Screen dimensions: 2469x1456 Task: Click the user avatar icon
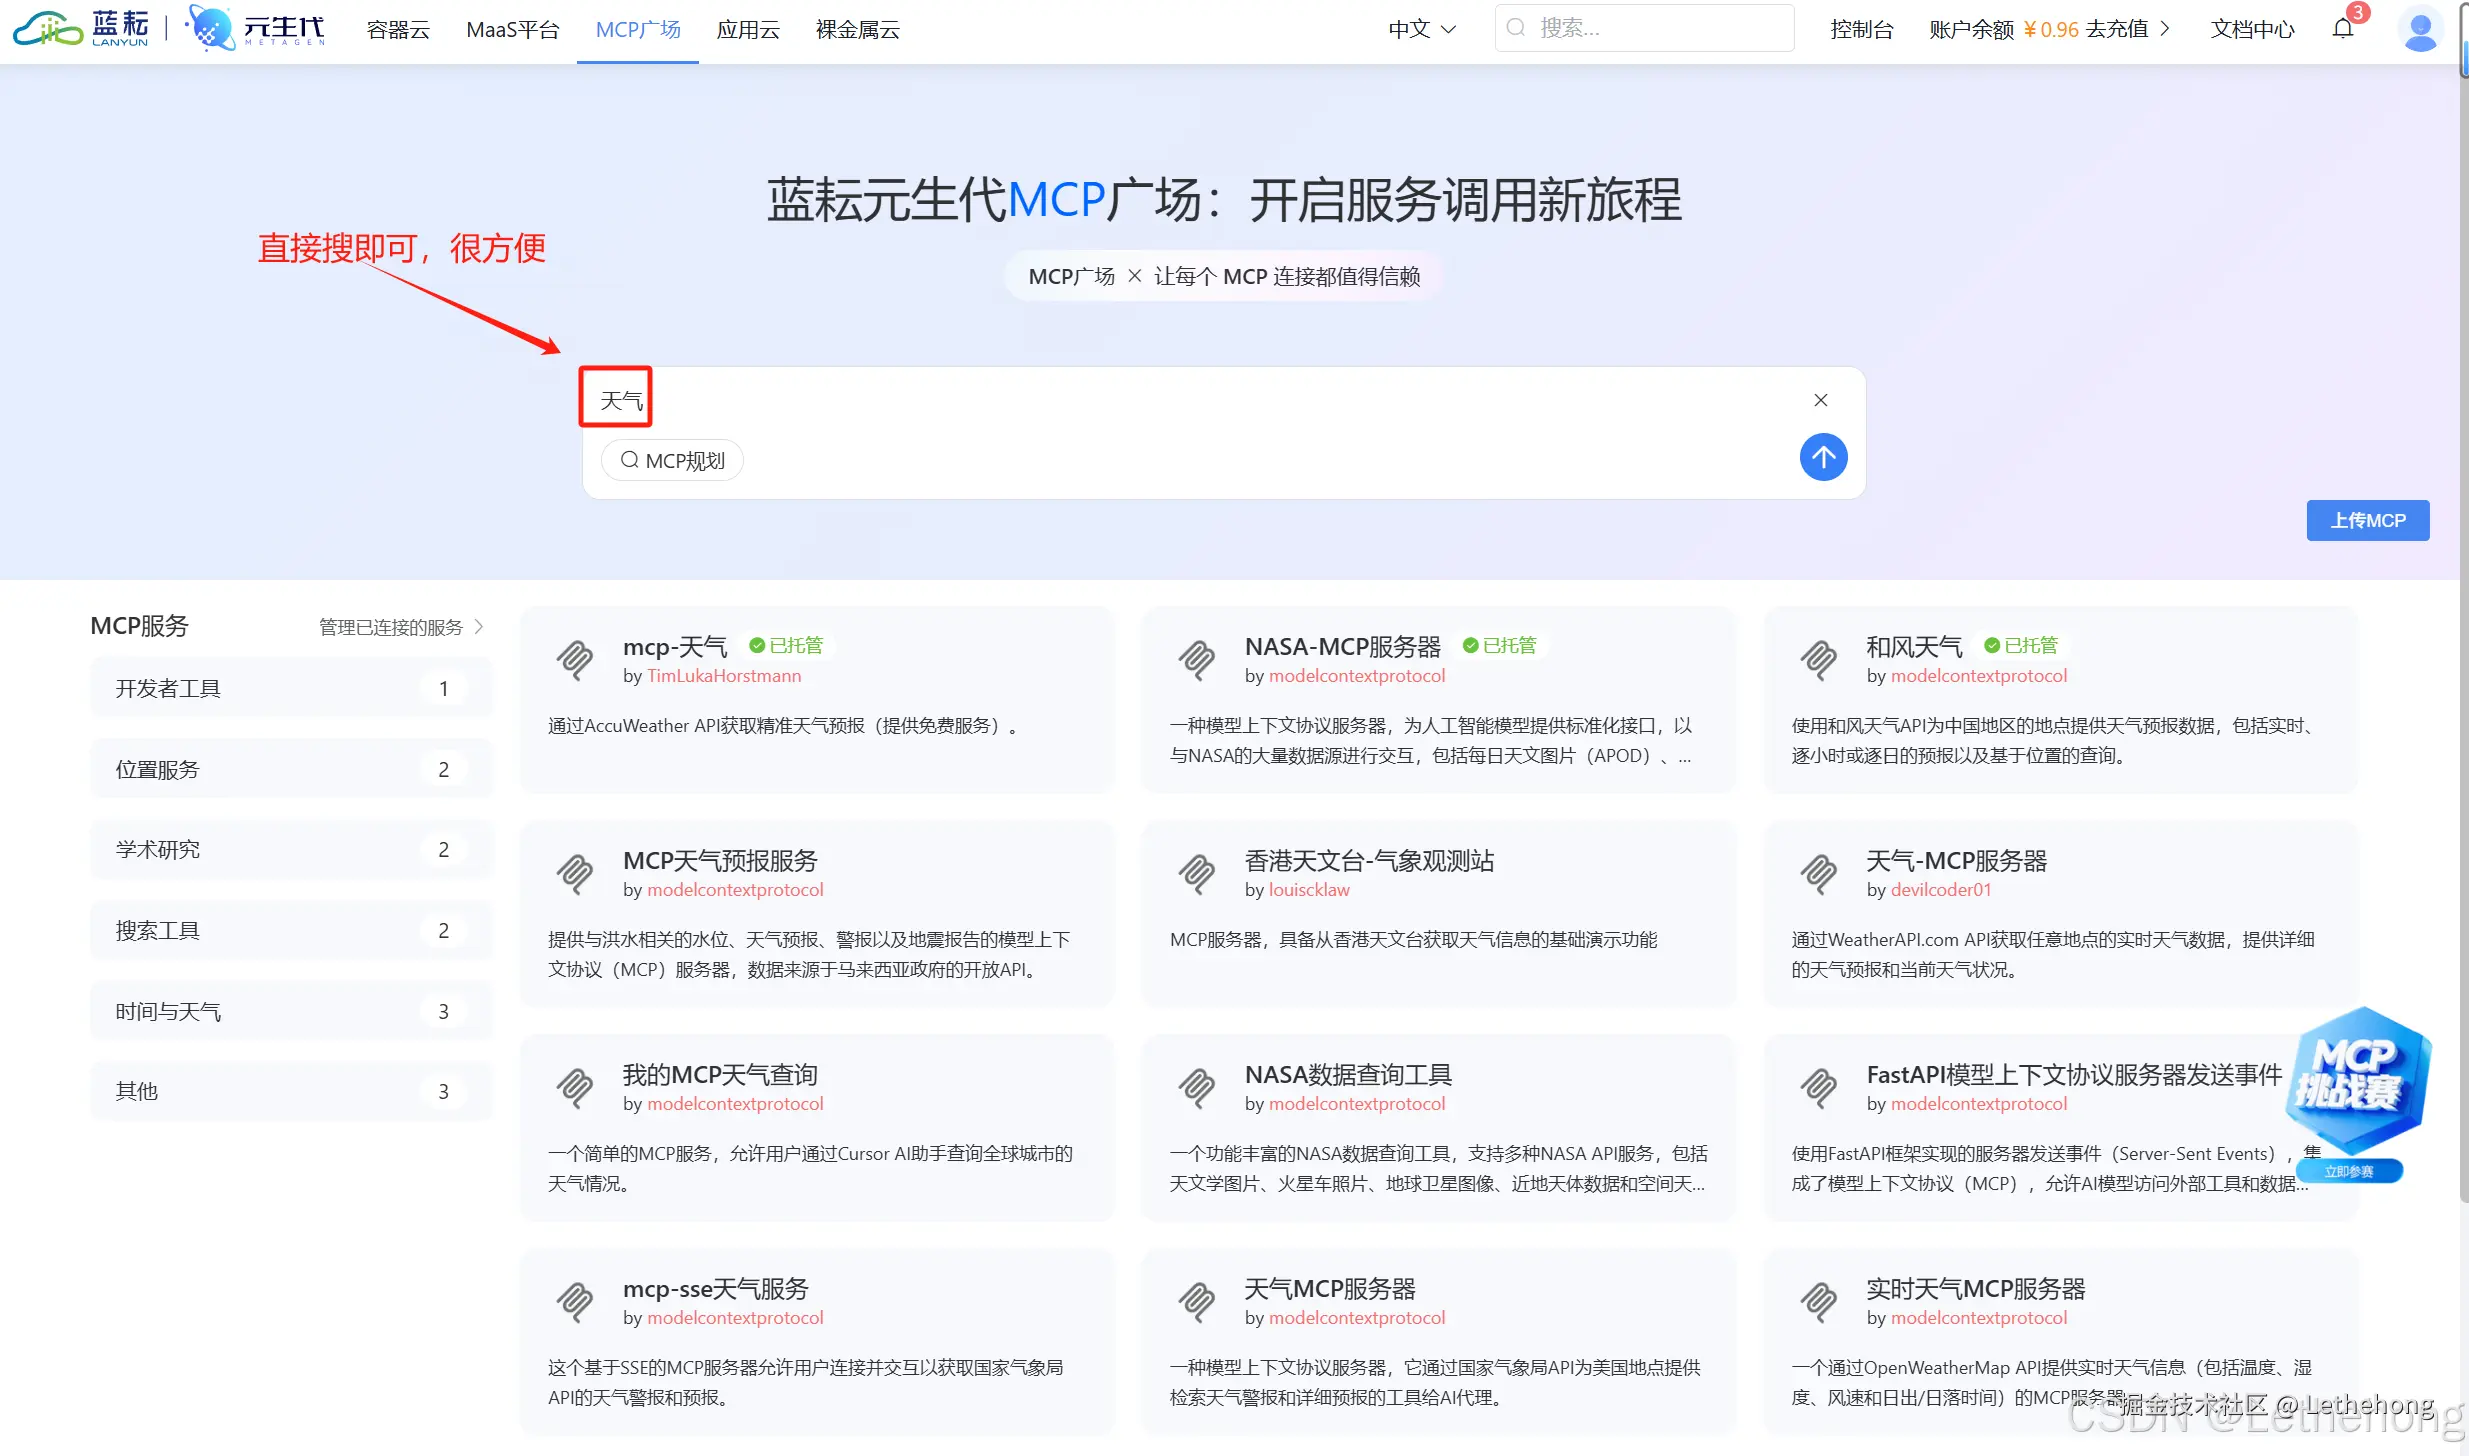[x=2421, y=30]
